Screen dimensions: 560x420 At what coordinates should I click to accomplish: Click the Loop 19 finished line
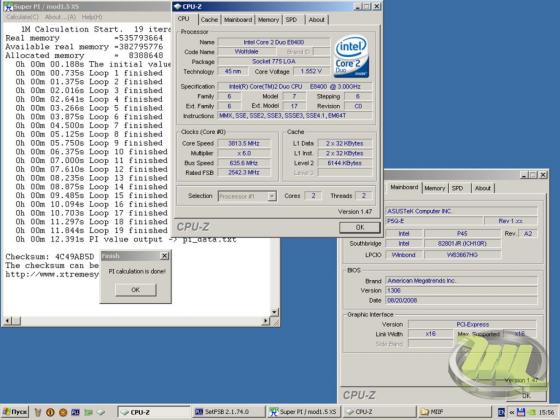pos(91,231)
